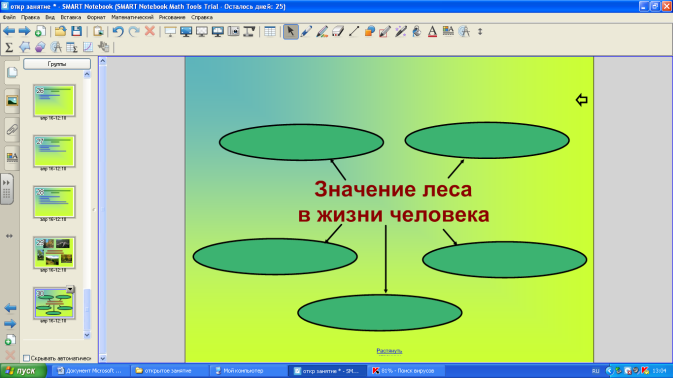Select the Text tool with letter A
This screenshot has height=378, width=673.
coord(433,31)
